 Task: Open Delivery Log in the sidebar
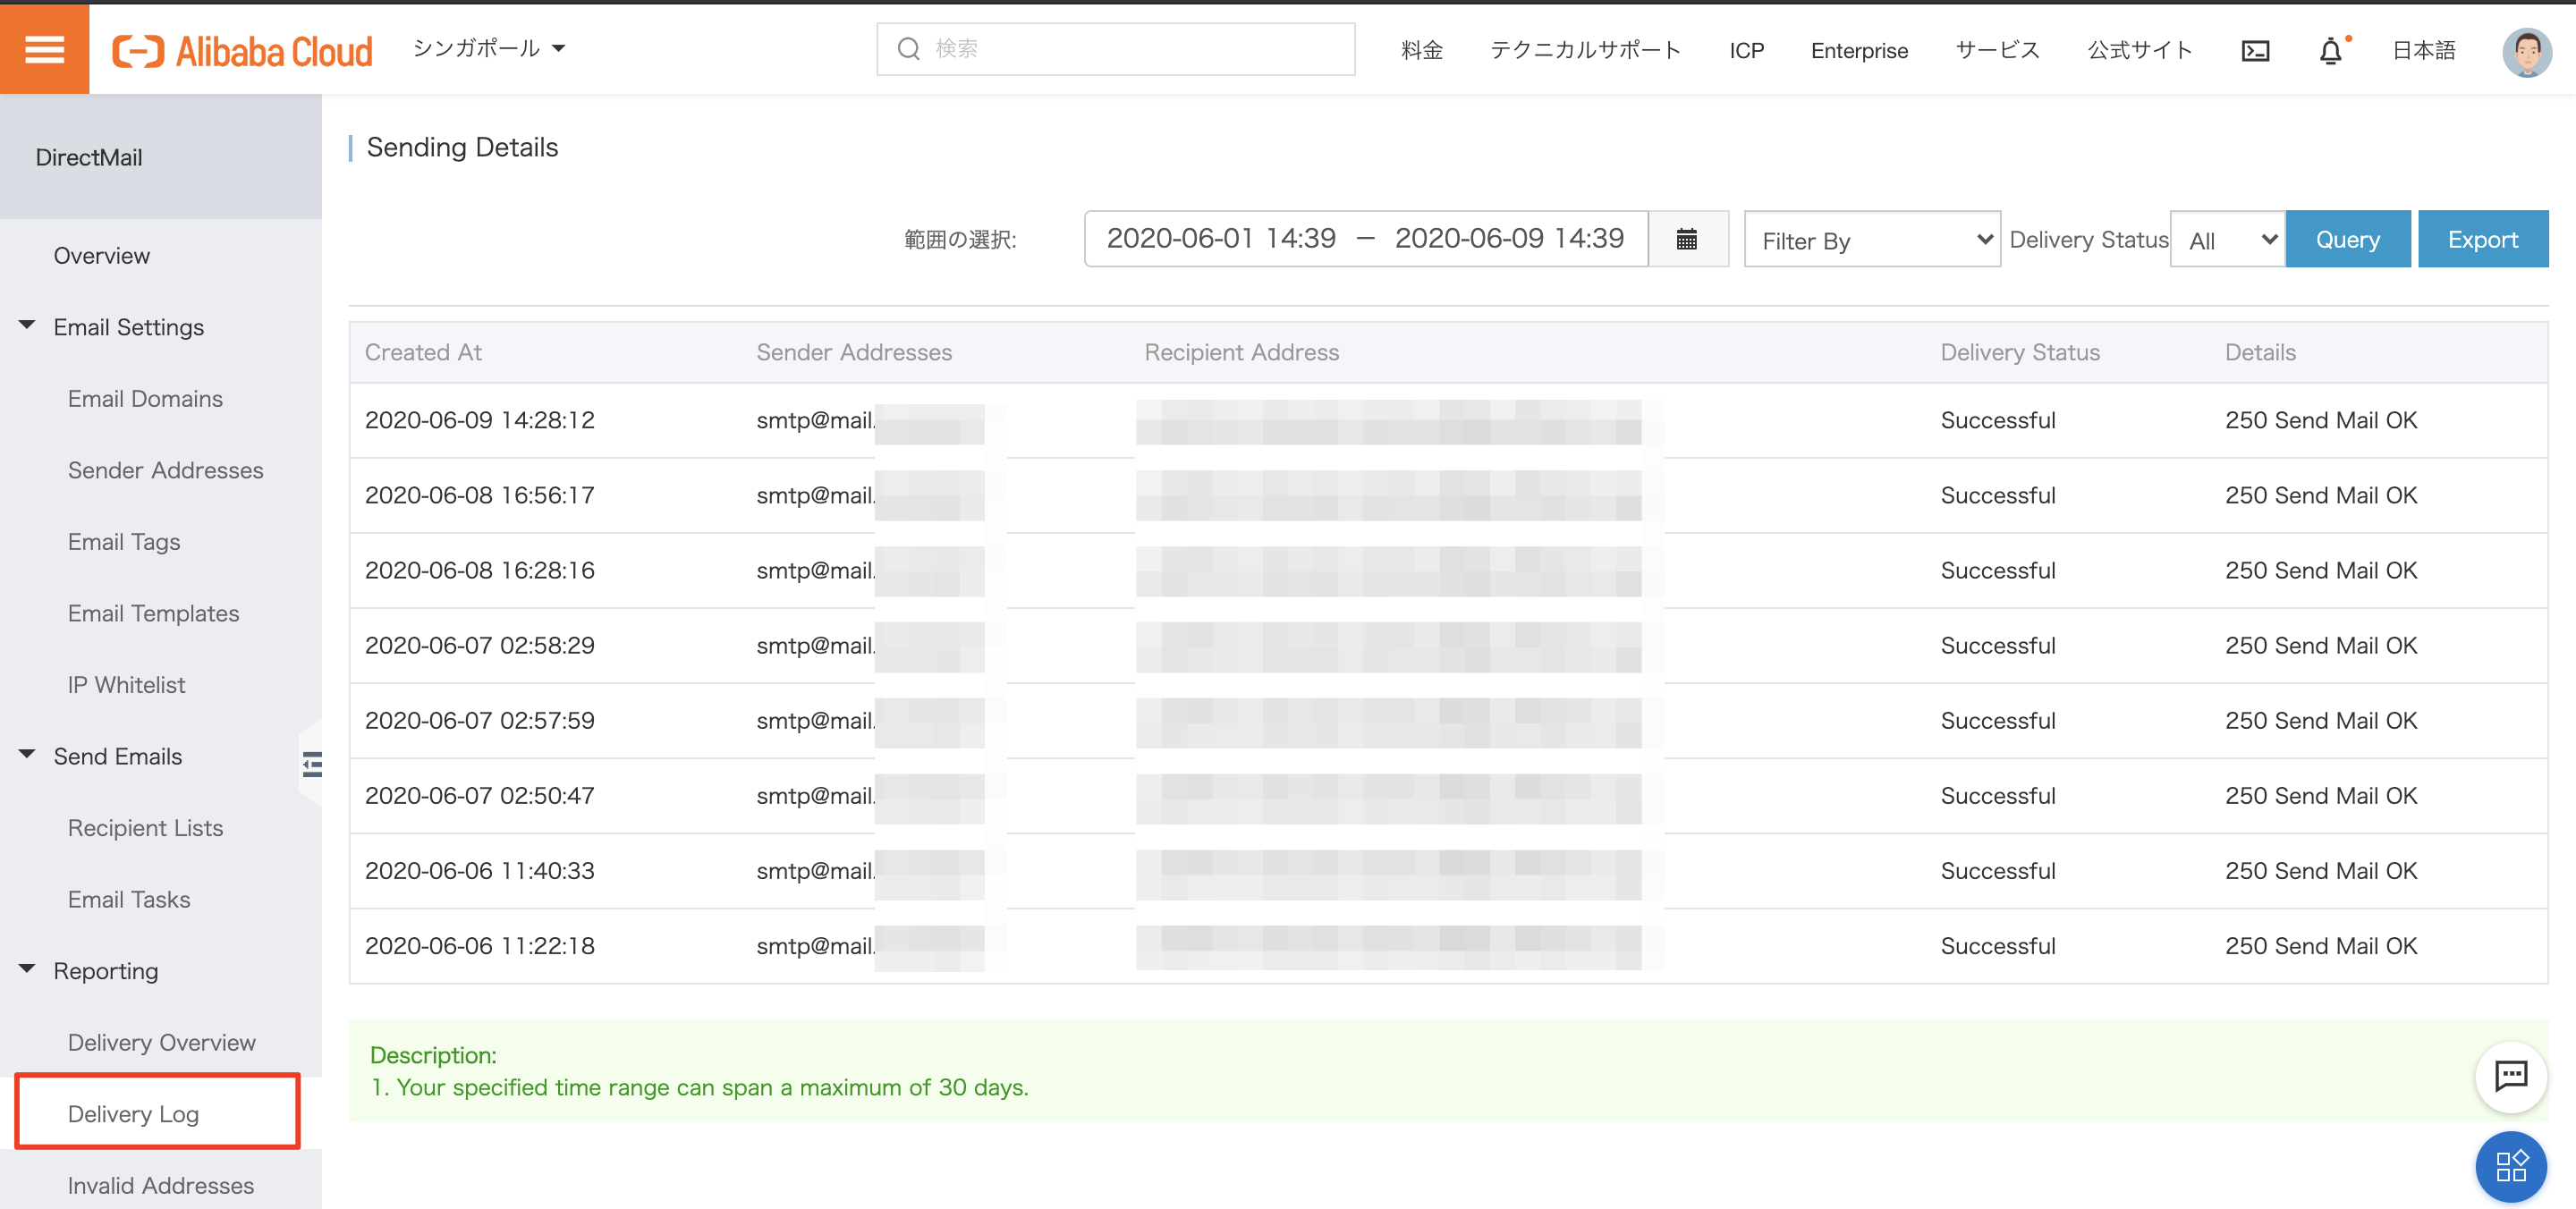coord(133,1113)
